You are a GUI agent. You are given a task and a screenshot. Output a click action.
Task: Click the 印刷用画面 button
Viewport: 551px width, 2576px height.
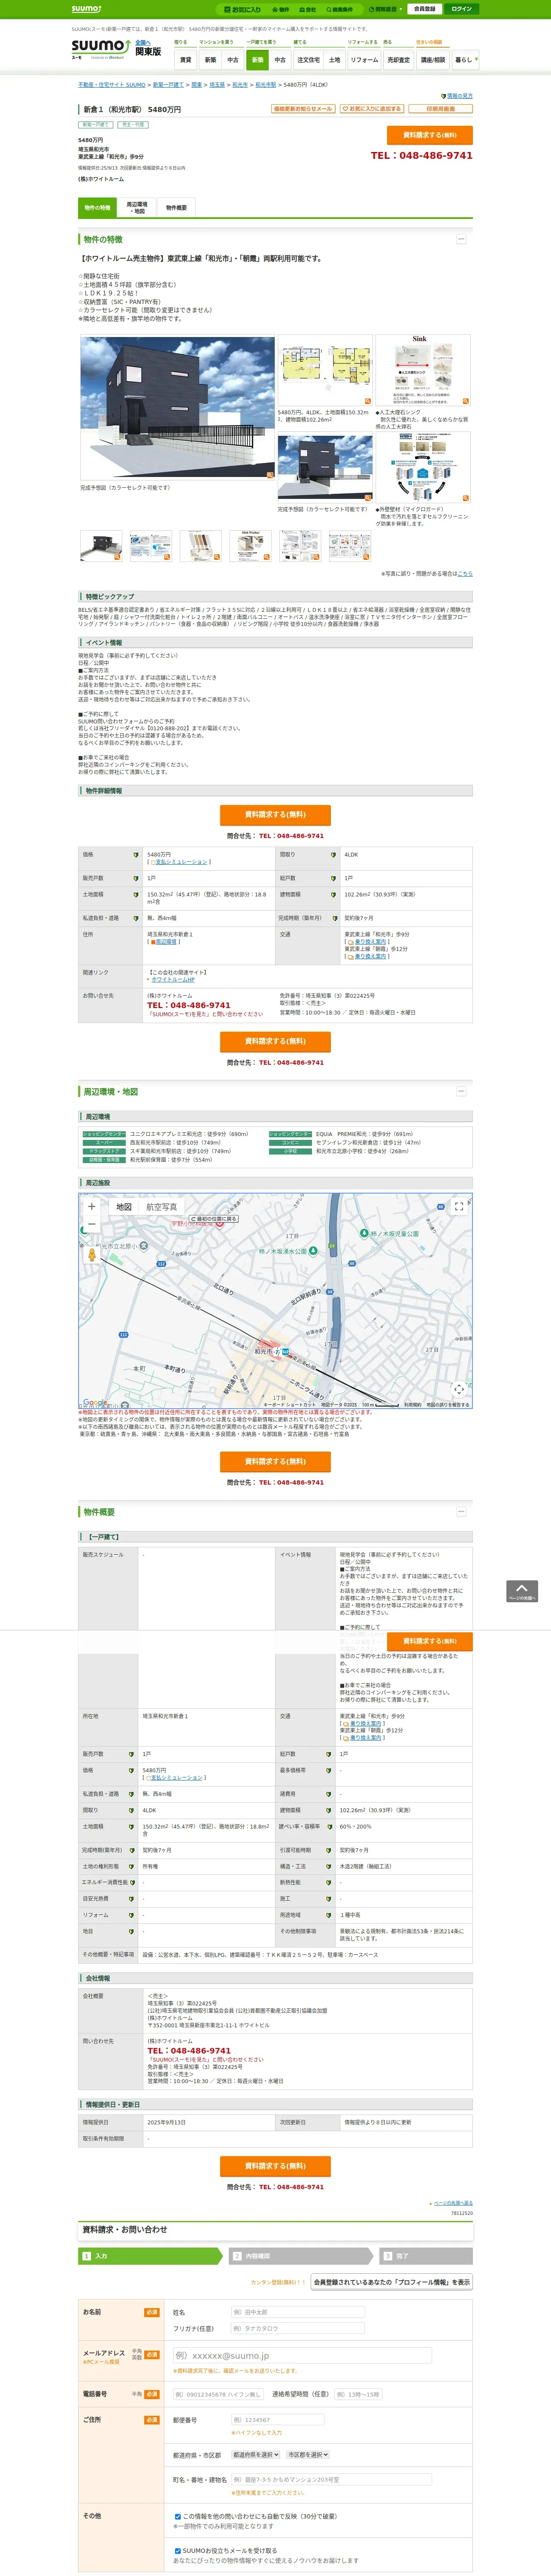coord(440,109)
